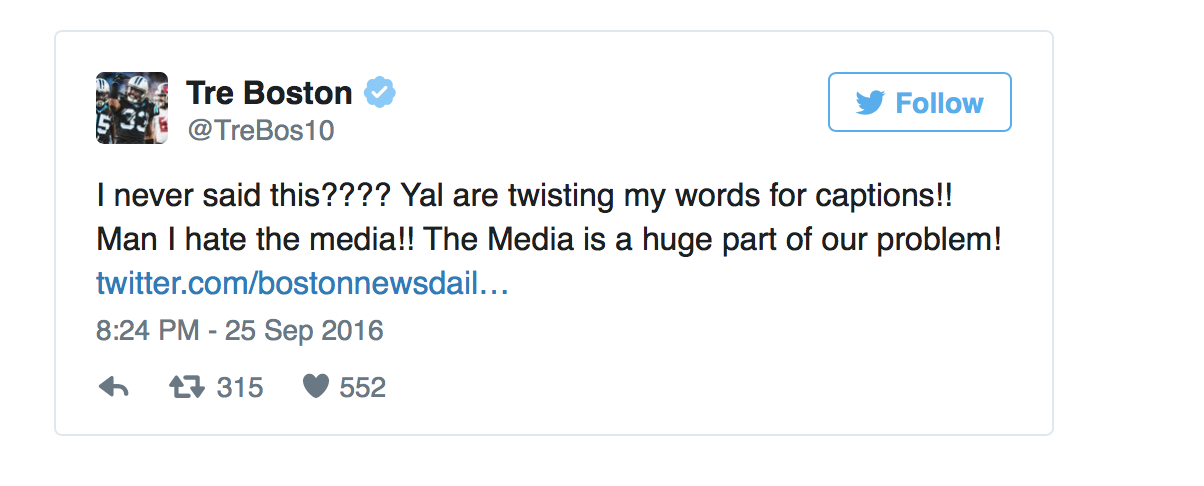Screen dimensions: 1204x486
Task: Click the blue verified checkmark badge
Action: pyautogui.click(x=380, y=93)
